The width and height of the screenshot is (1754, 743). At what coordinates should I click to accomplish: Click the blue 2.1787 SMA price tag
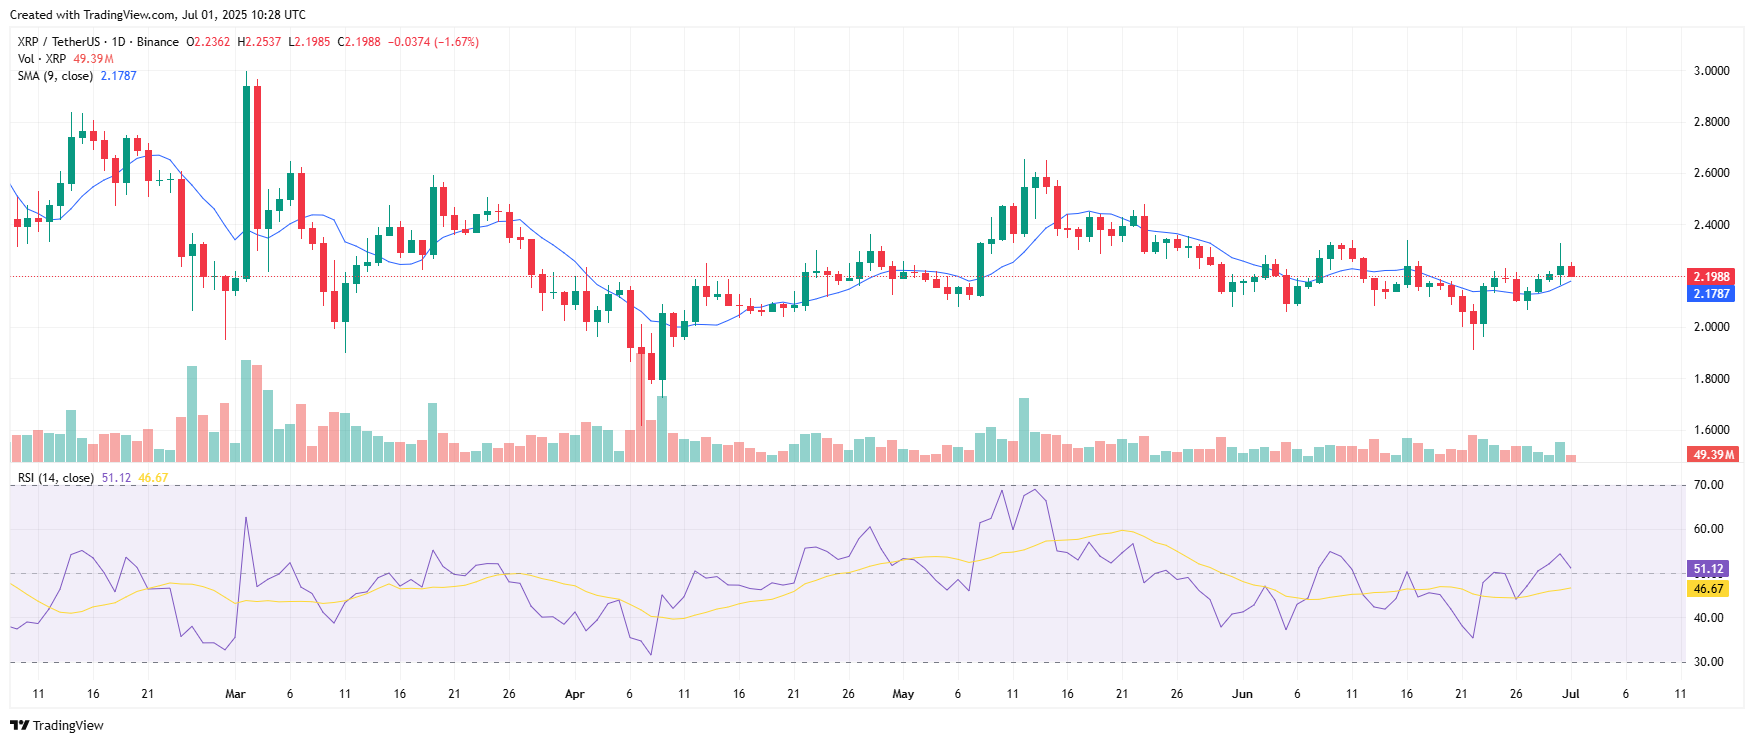(x=1711, y=294)
